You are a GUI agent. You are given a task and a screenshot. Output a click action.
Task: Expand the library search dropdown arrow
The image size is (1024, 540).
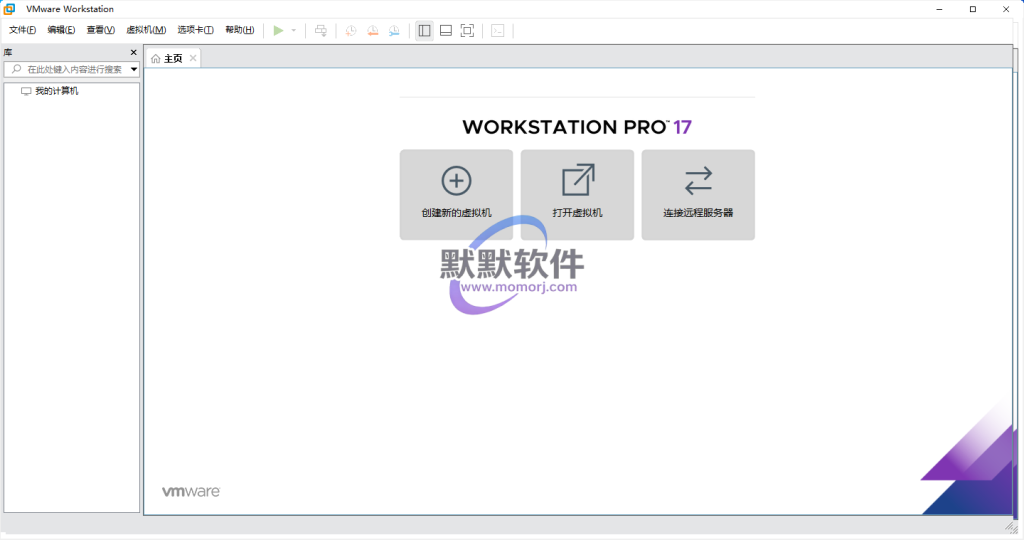(134, 69)
